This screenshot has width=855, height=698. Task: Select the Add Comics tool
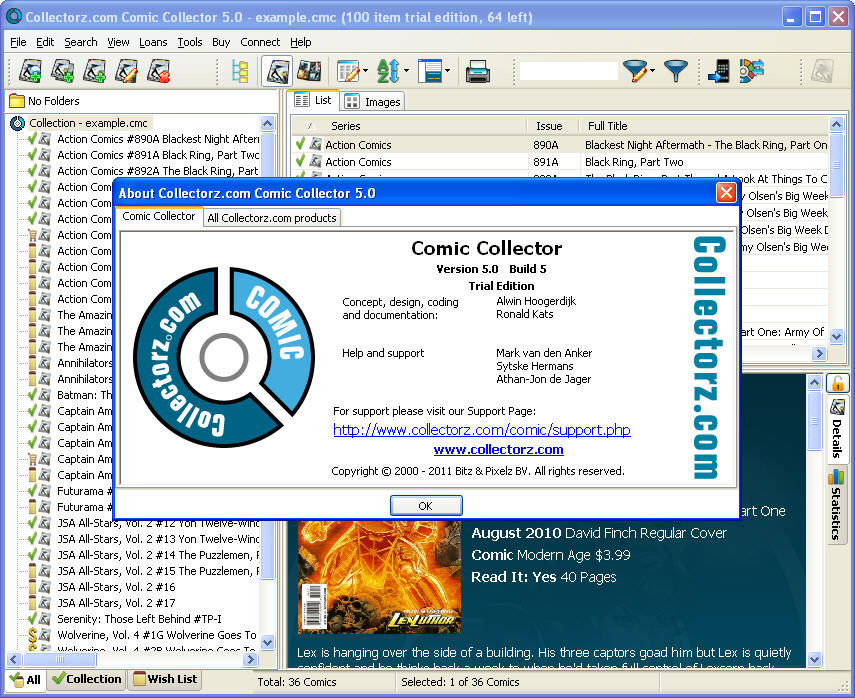click(29, 72)
